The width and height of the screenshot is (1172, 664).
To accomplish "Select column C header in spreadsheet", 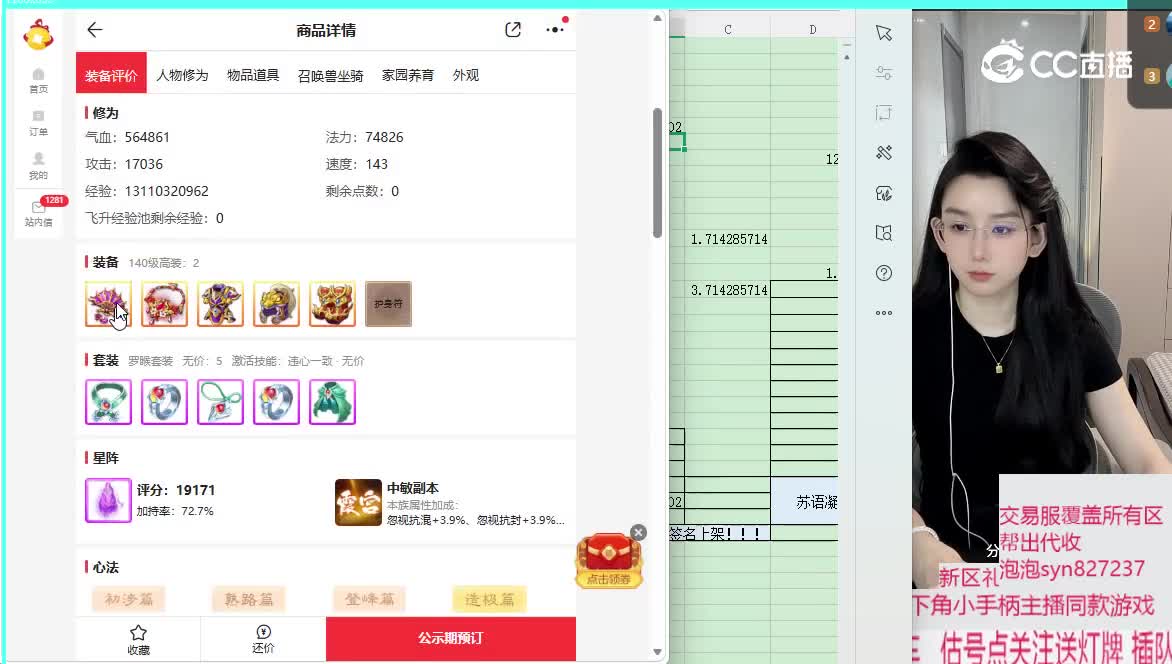I will click(728, 29).
